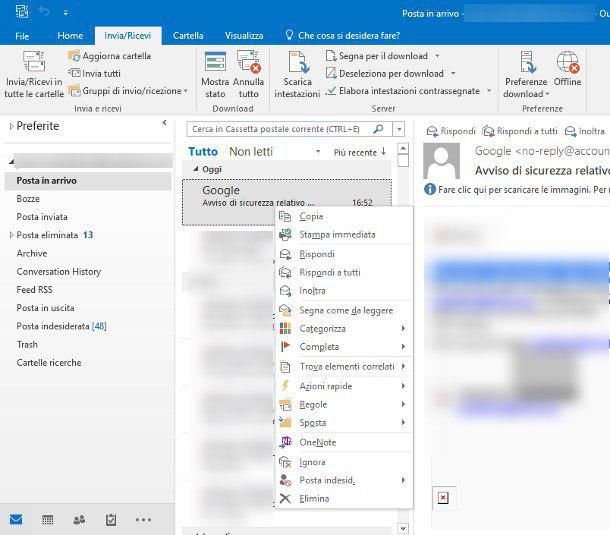
Task: Open People contacts icon
Action: tap(79, 519)
